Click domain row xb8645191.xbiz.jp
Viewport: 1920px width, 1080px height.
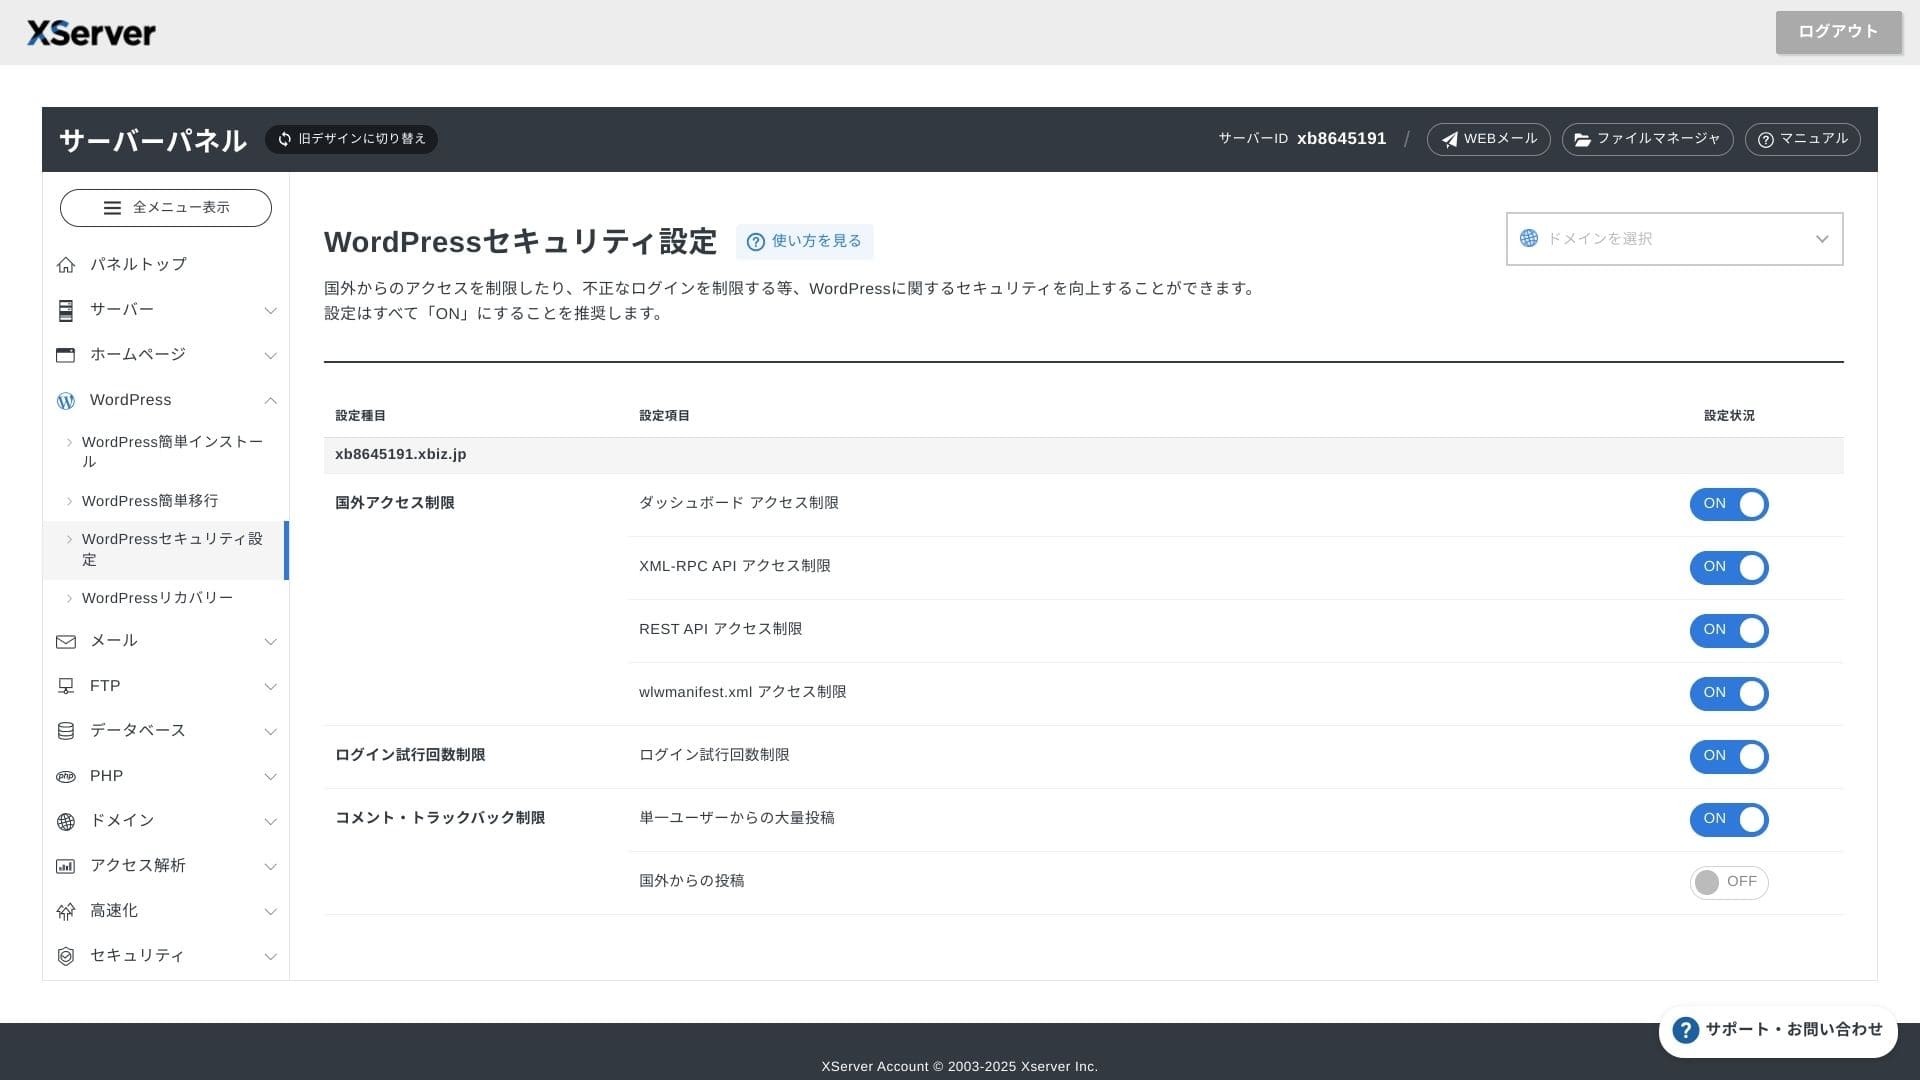pyautogui.click(x=1083, y=455)
